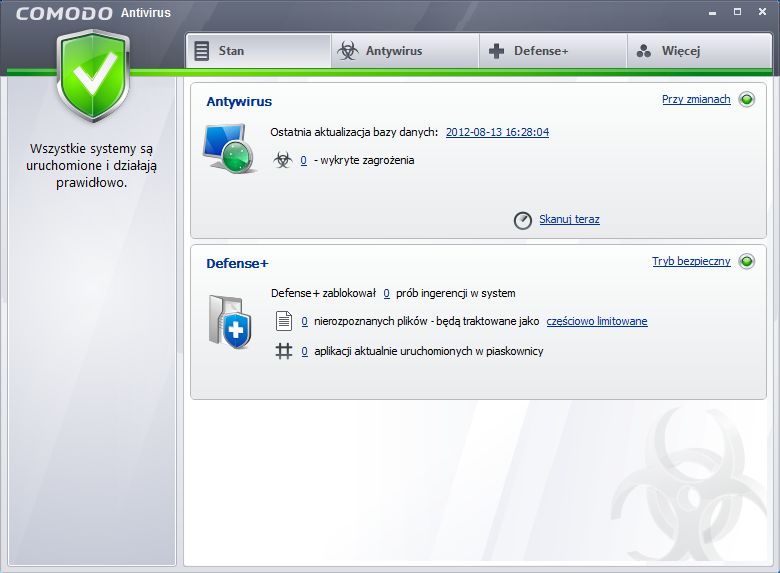Open the Defense+ tab

[x=553, y=51]
